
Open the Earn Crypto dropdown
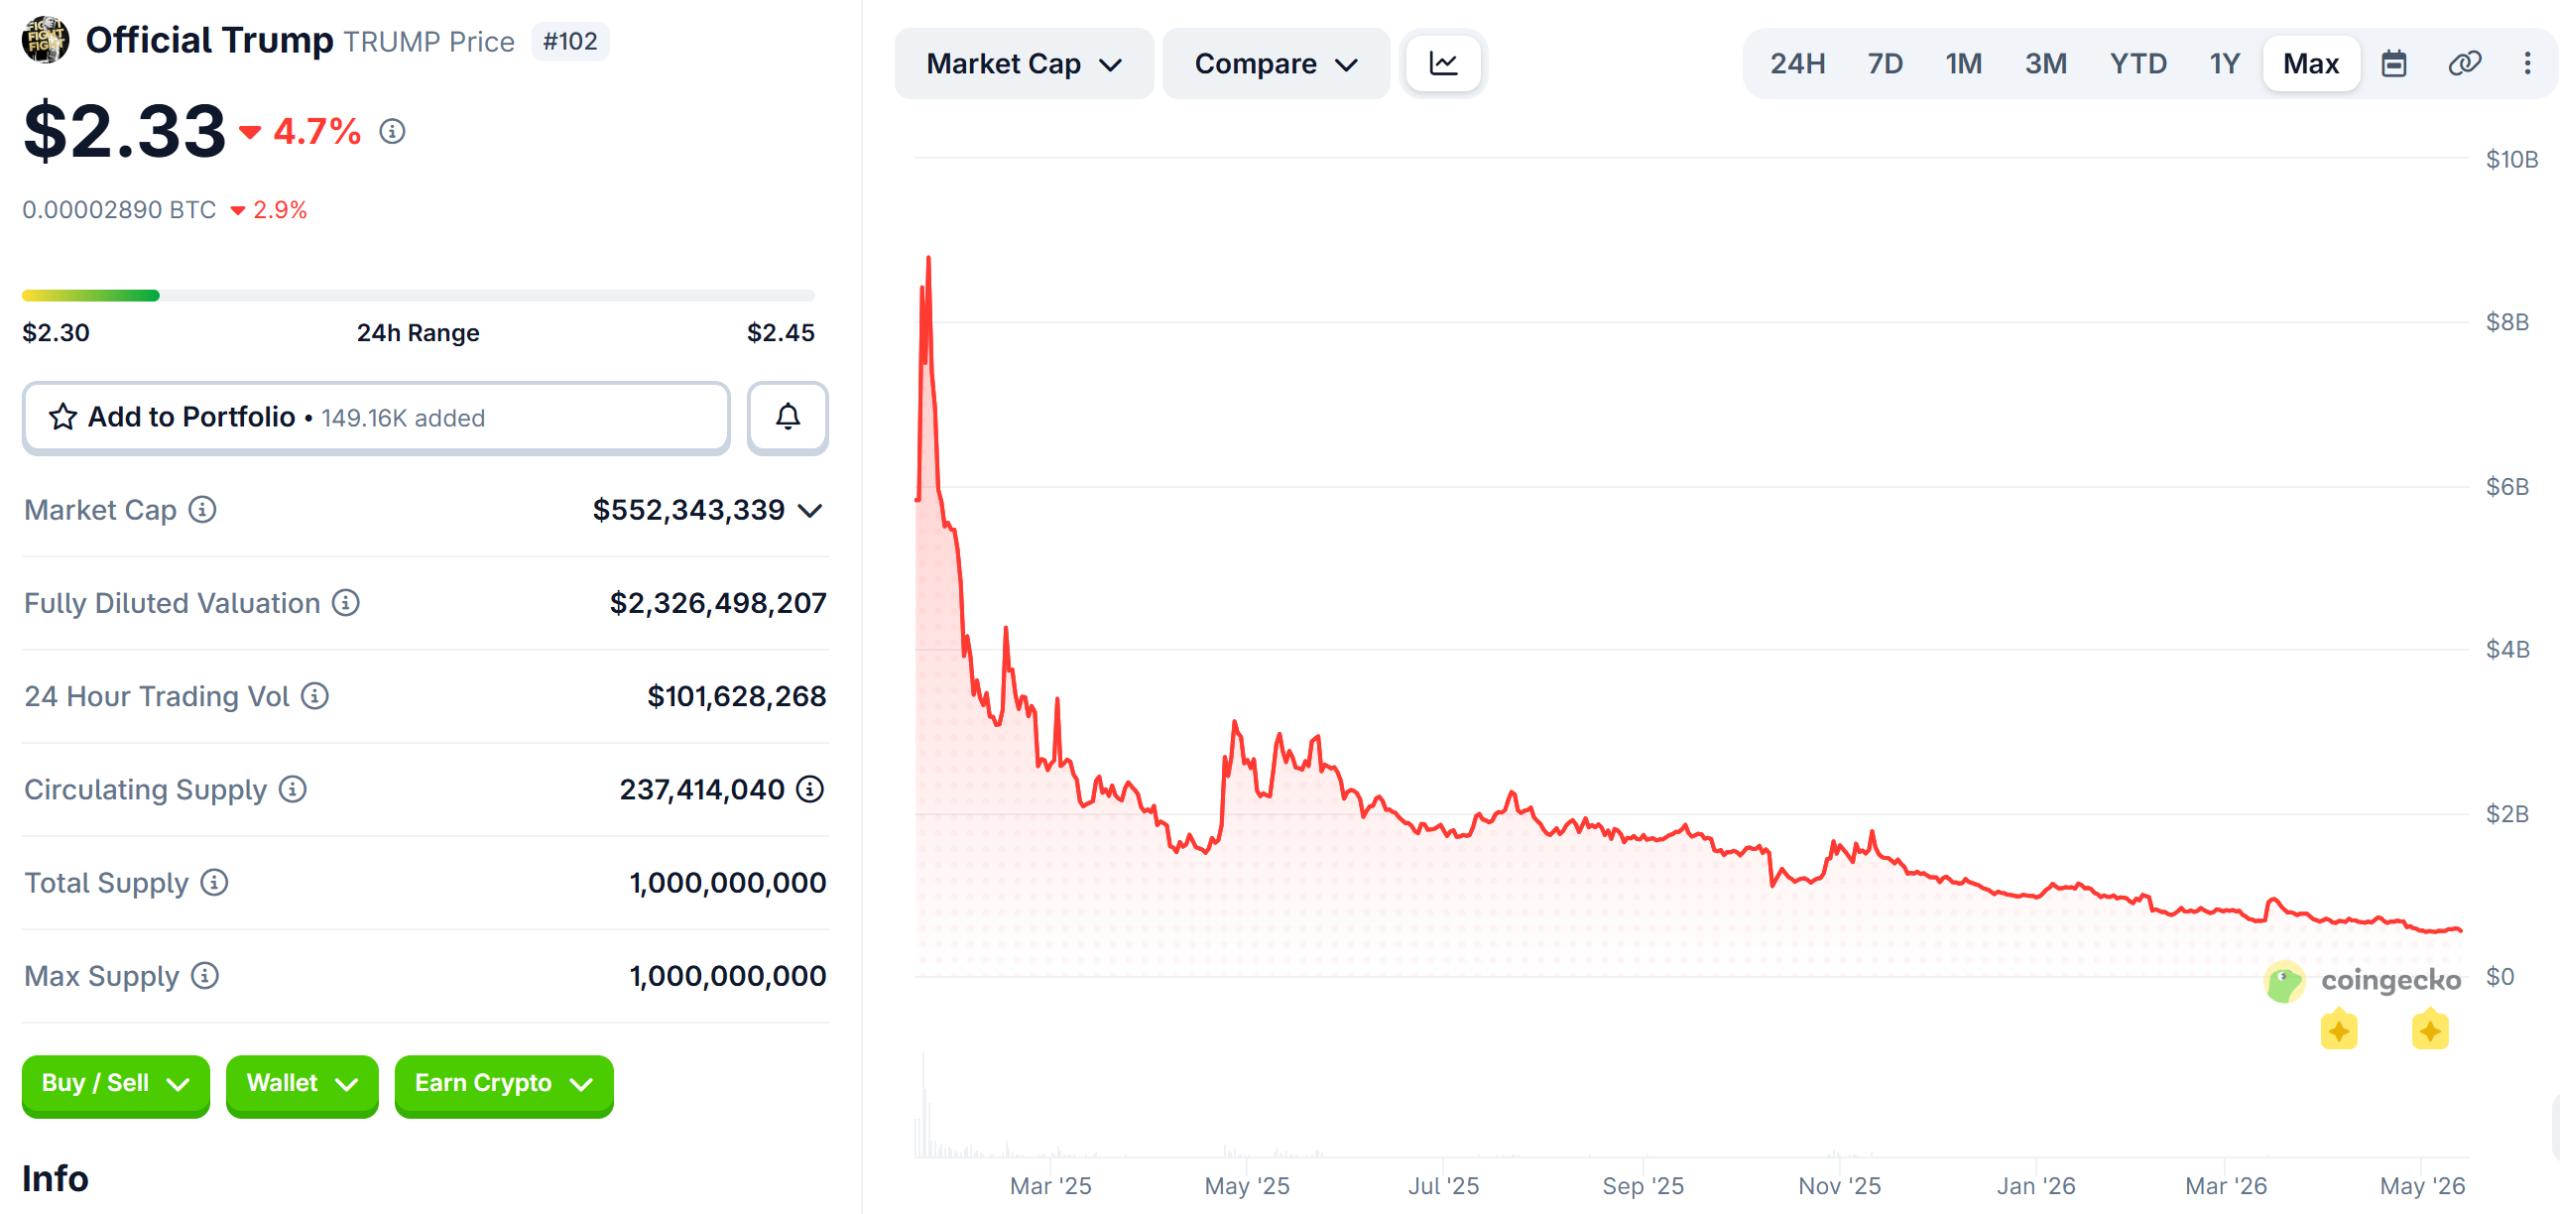(x=504, y=1084)
